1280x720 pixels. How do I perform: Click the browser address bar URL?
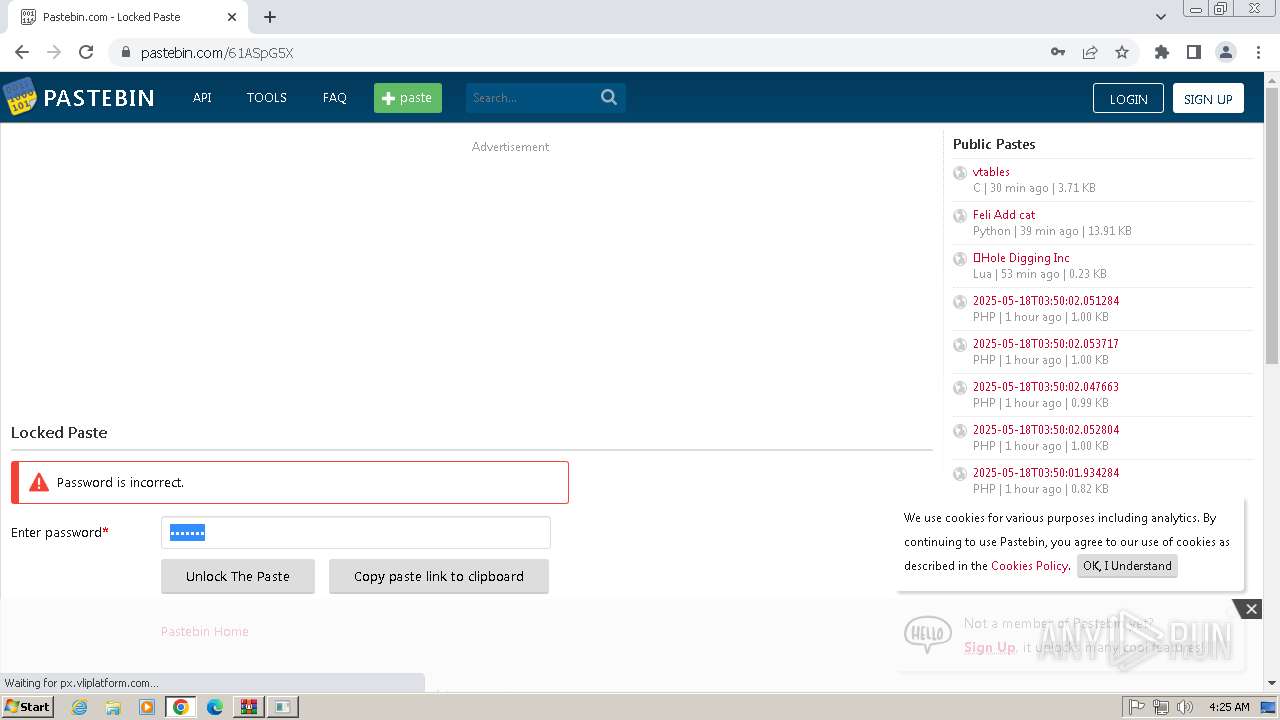click(217, 53)
